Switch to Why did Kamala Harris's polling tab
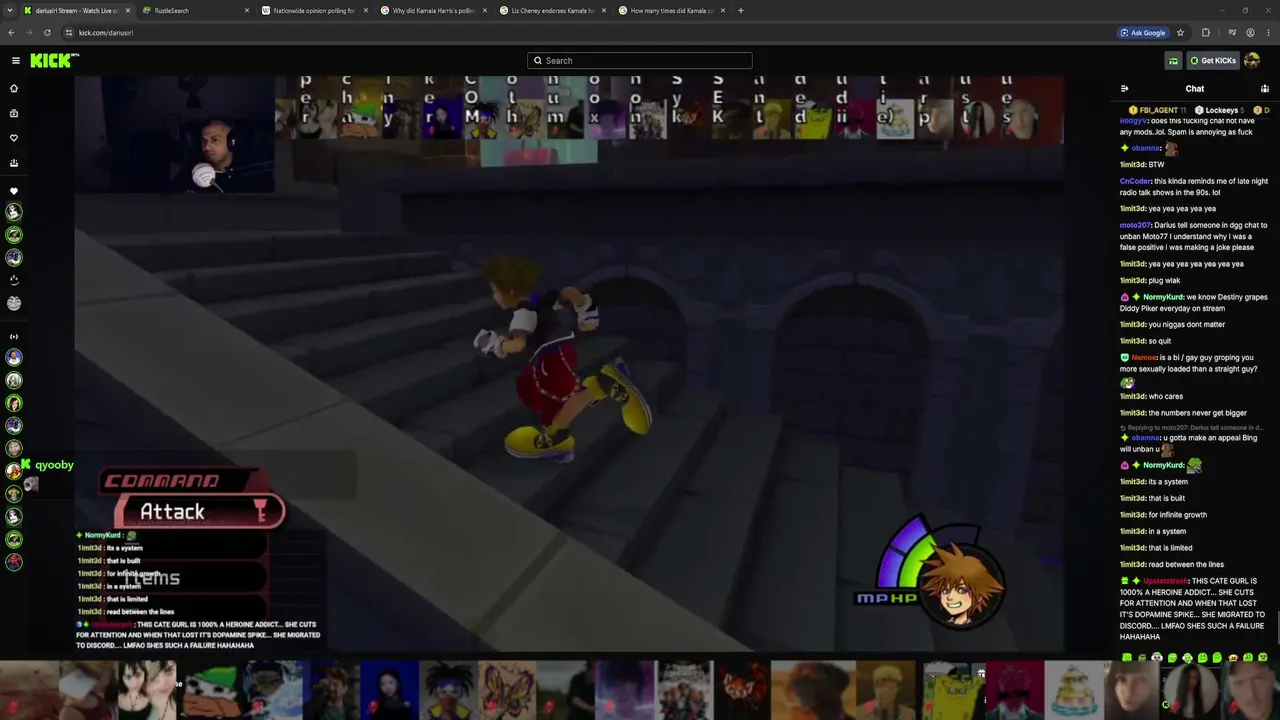Screen dimensions: 1280x720 click(x=433, y=10)
